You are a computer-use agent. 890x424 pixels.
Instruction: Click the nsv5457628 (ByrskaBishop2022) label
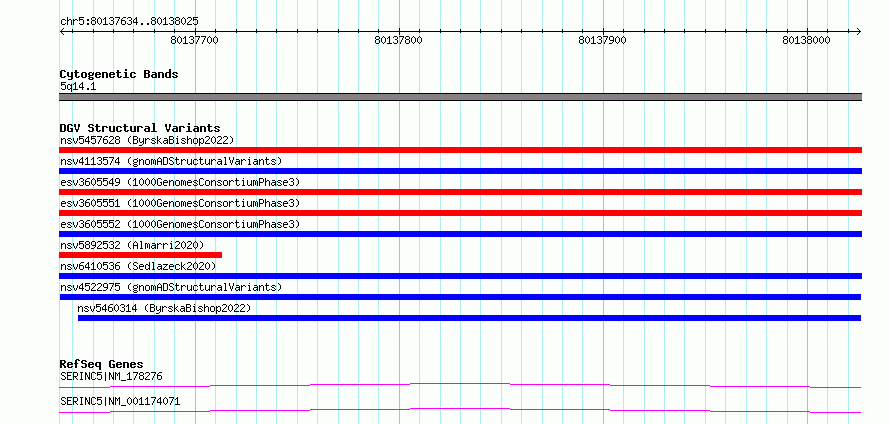pos(147,140)
